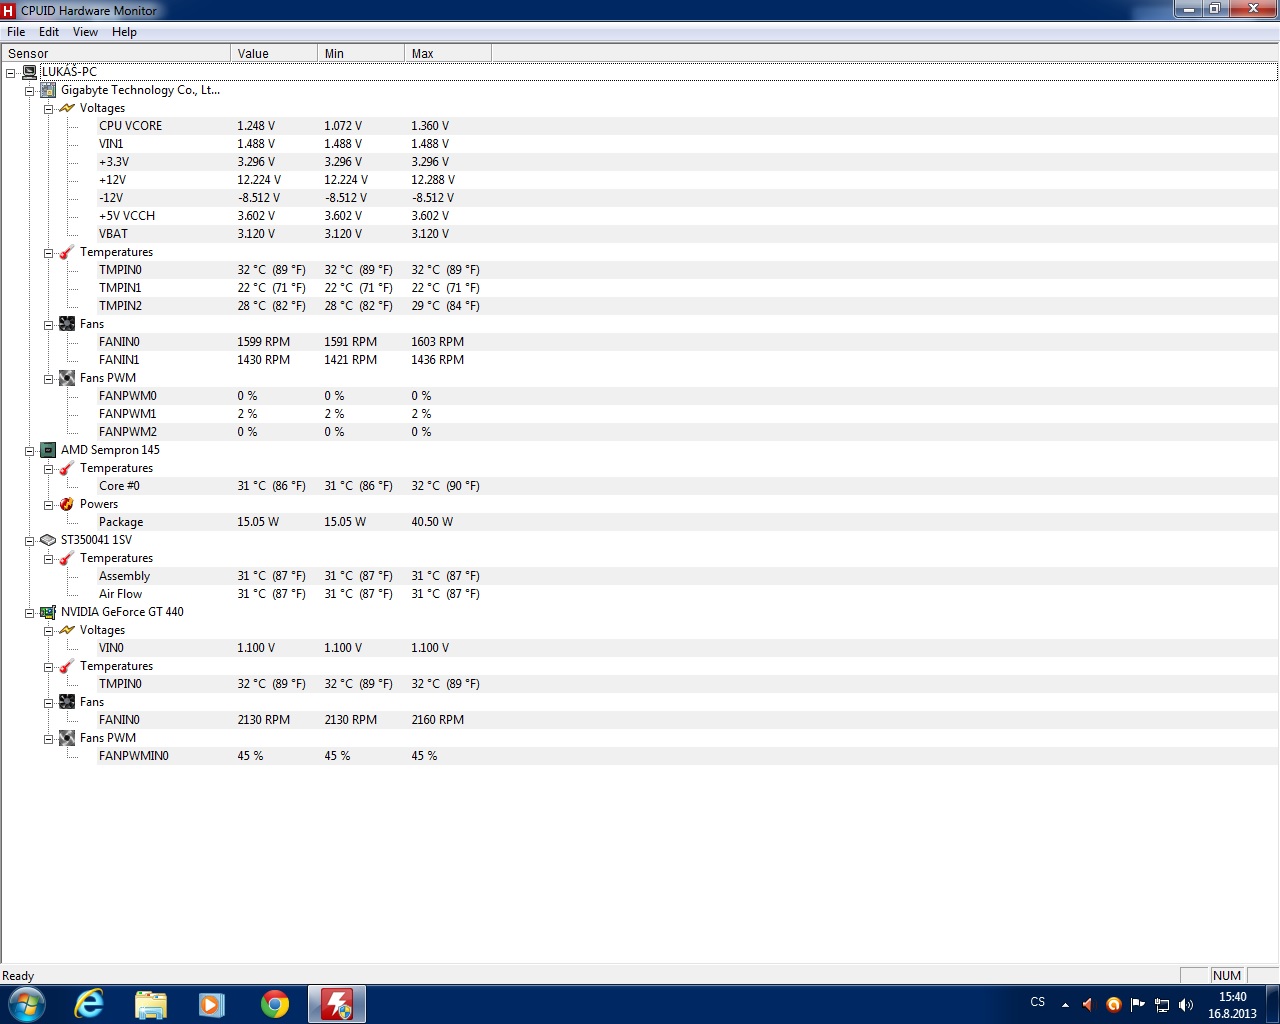Click the Action Center flag tray icon
Image resolution: width=1280 pixels, height=1024 pixels.
point(1137,1004)
